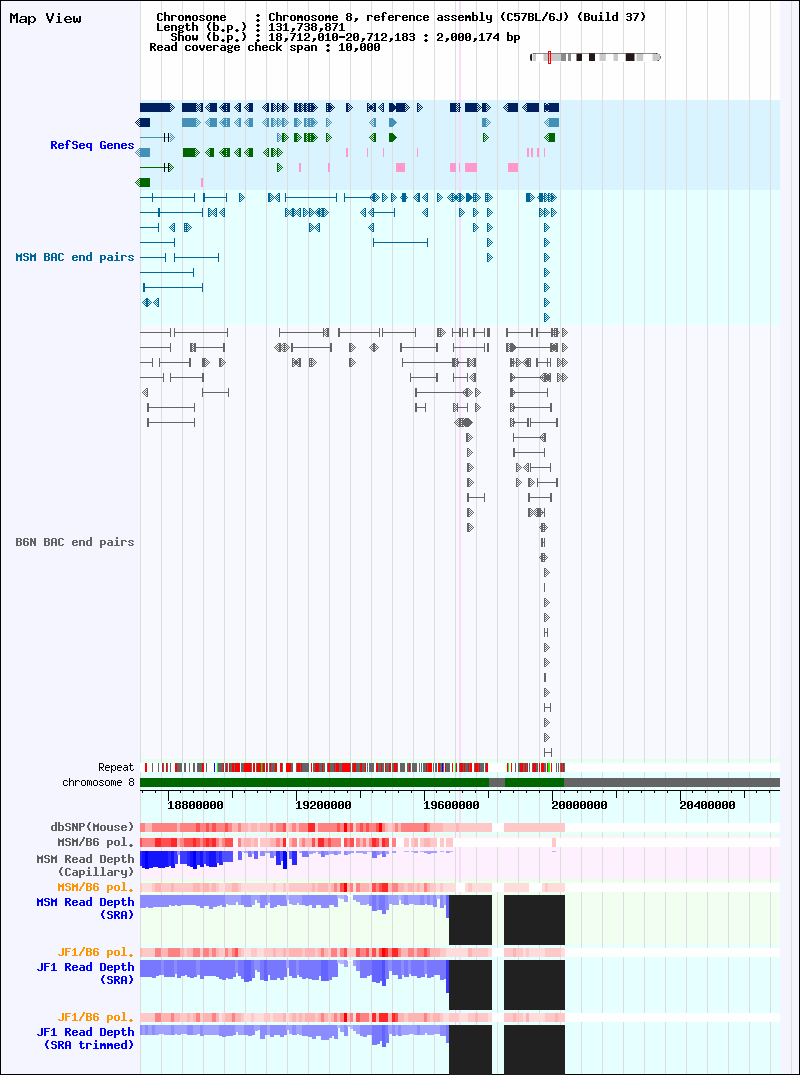Viewport: 800px width, 1075px height.
Task: Click the chromosome 8 ideogram overview
Action: (595, 58)
